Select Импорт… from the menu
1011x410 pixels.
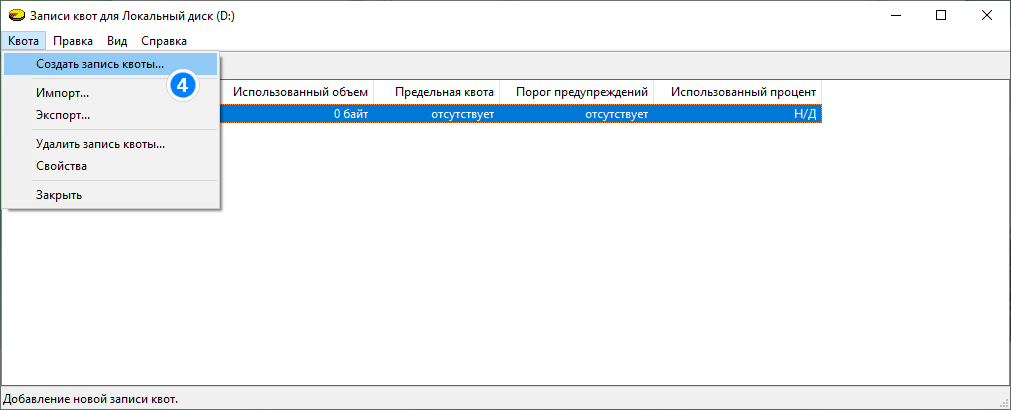click(x=110, y=93)
